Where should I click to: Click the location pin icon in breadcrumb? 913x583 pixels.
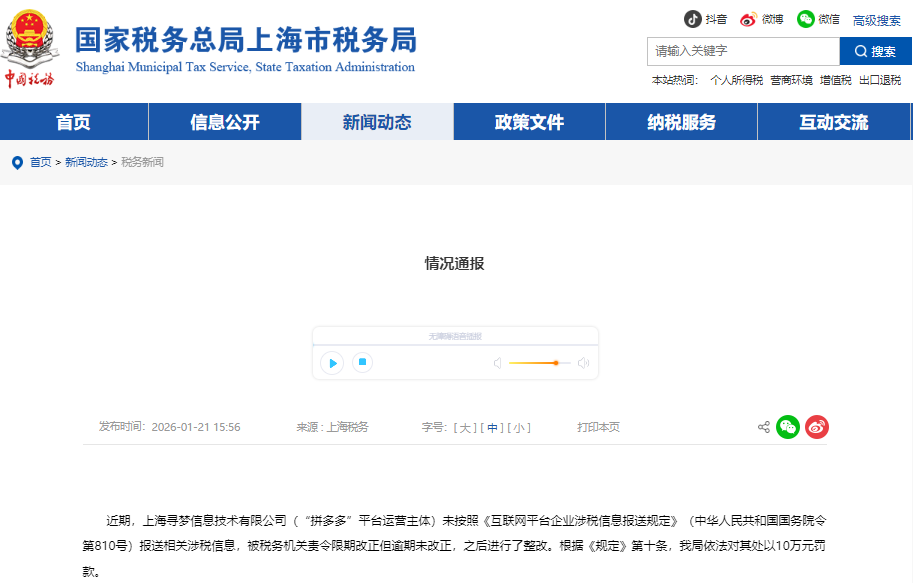point(17,162)
